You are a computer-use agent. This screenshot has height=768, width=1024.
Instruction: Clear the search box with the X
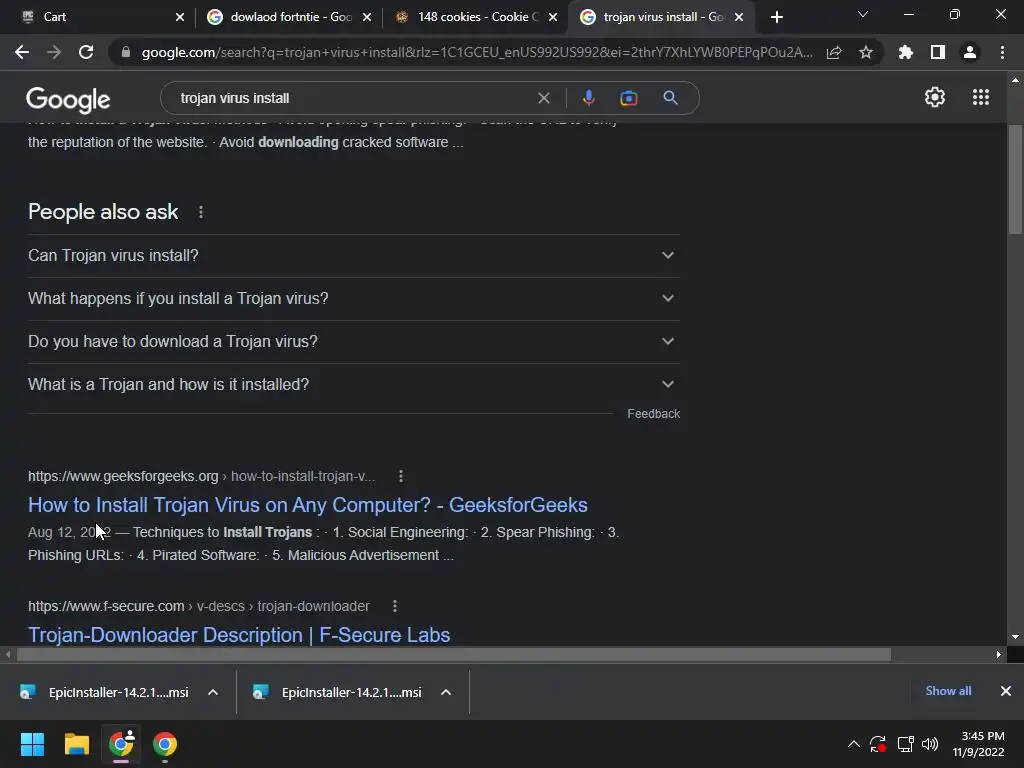pos(543,98)
